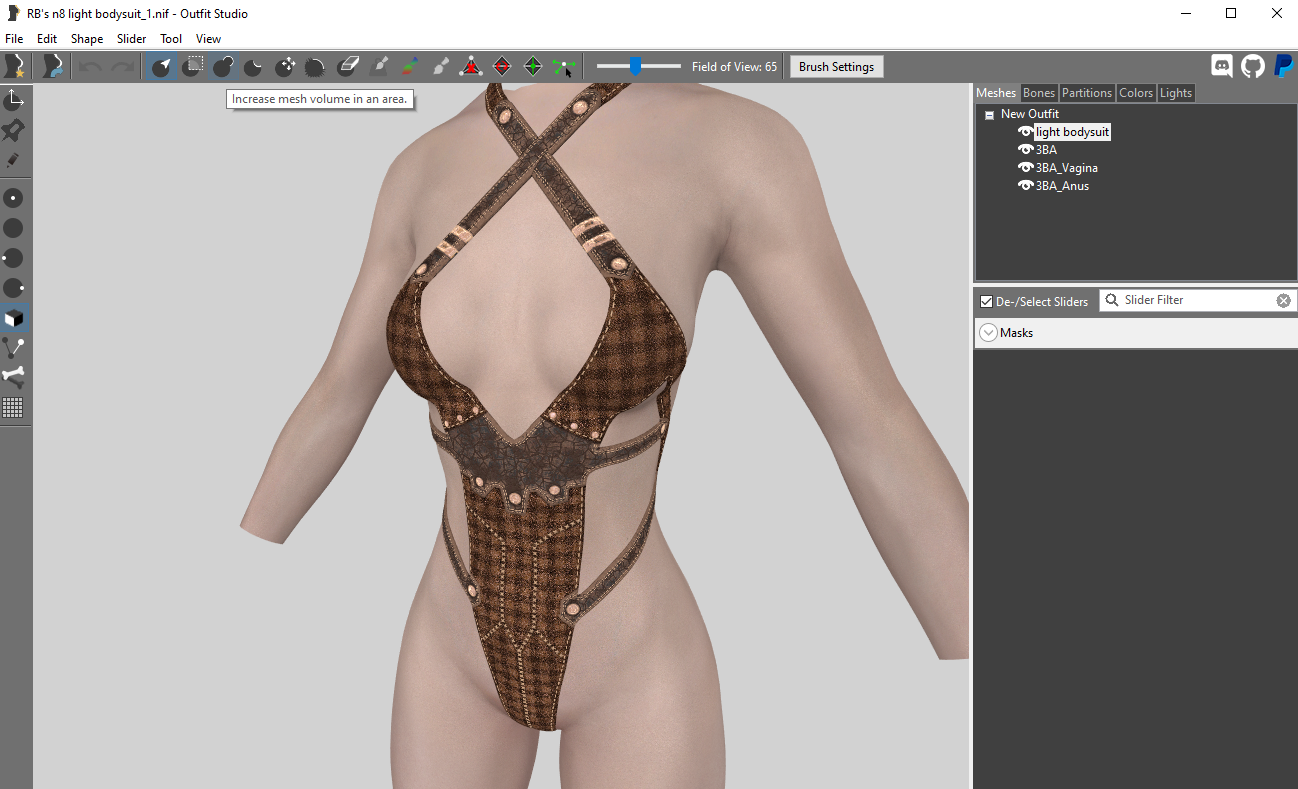The image size is (1298, 789).
Task: Uncheck the De-/Select Sliders checkbox
Action: click(x=987, y=301)
